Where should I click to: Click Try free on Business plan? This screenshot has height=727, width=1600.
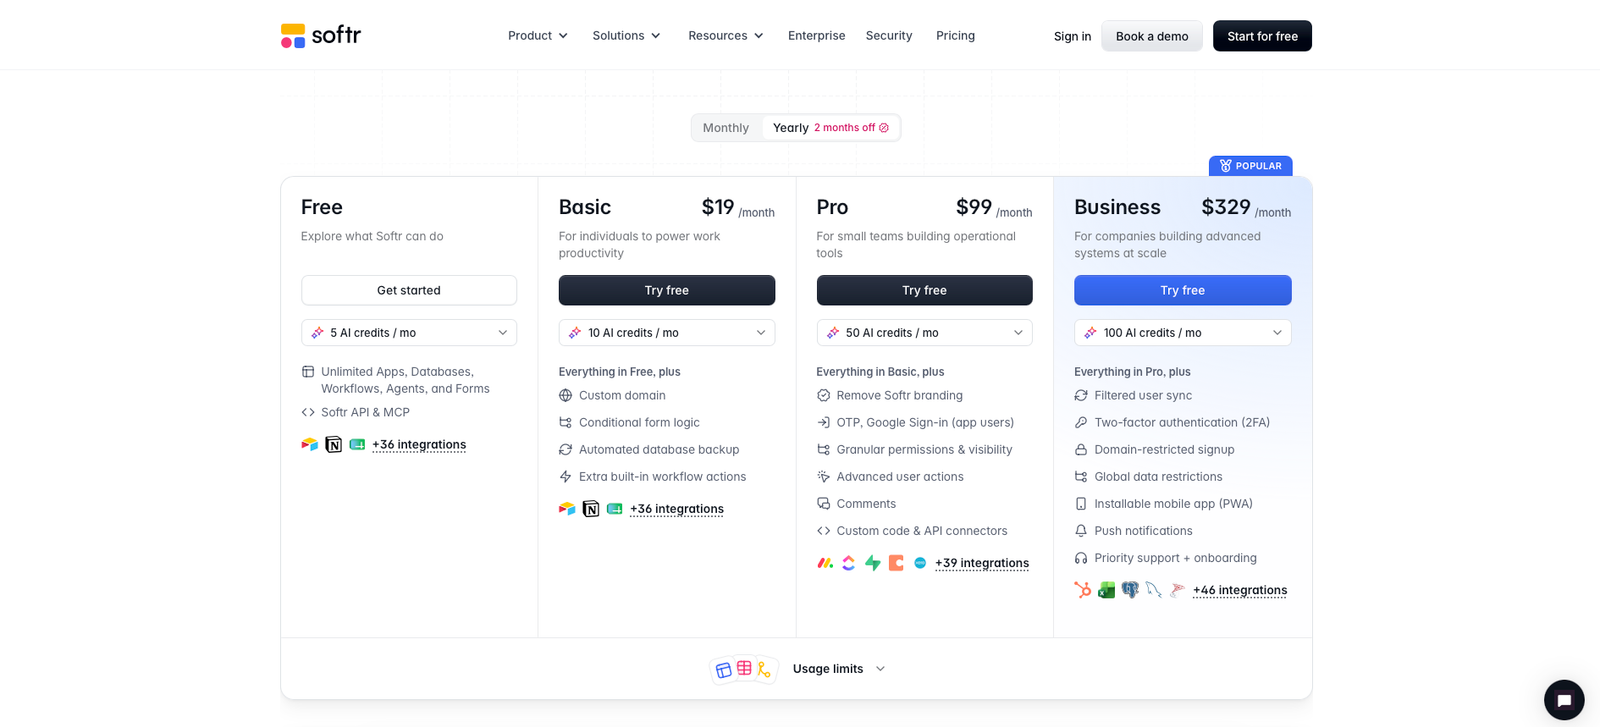coord(1183,290)
